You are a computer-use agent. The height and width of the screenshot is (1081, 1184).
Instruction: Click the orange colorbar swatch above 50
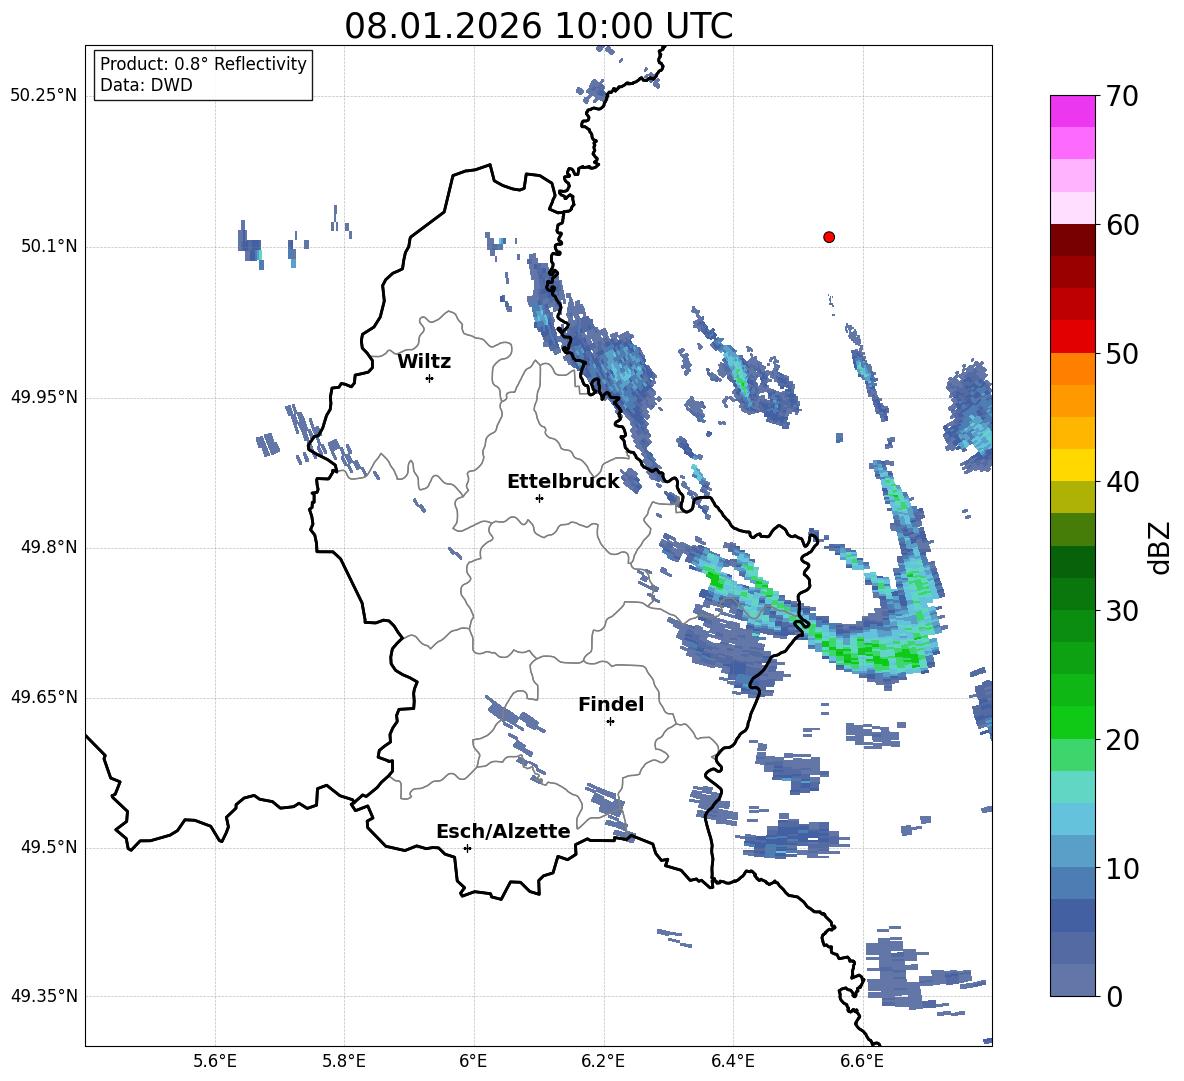[x=1072, y=369]
